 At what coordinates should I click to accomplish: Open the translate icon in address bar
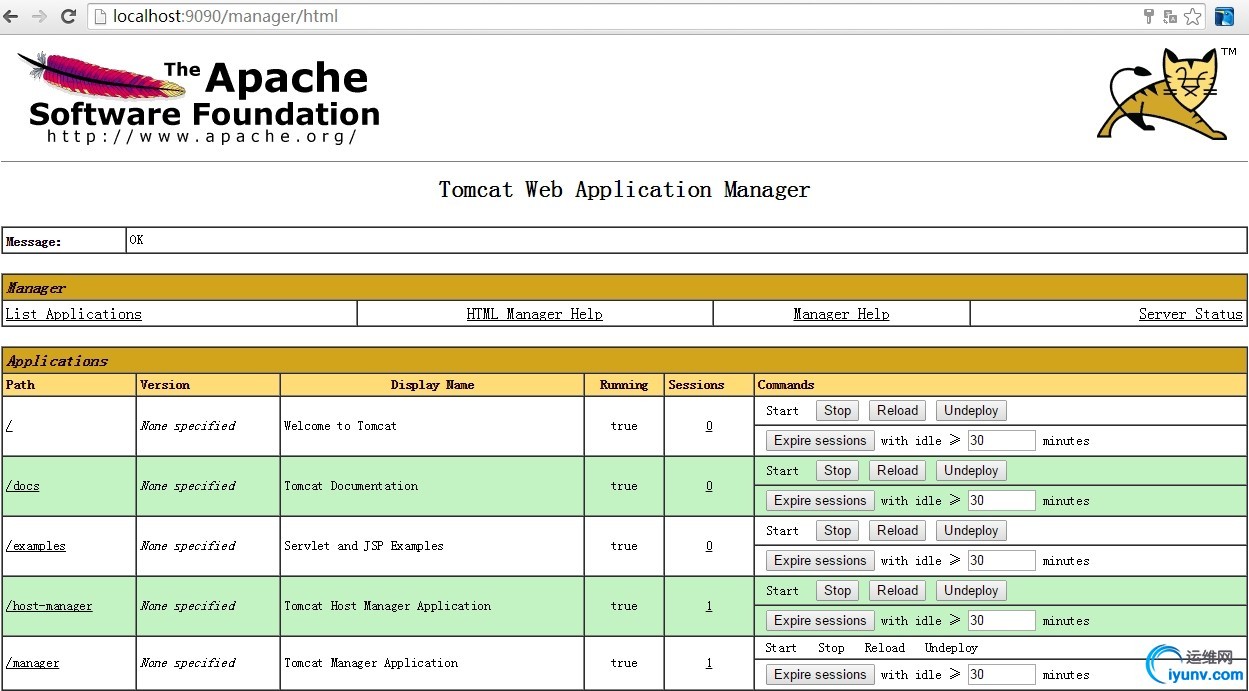pyautogui.click(x=1169, y=16)
